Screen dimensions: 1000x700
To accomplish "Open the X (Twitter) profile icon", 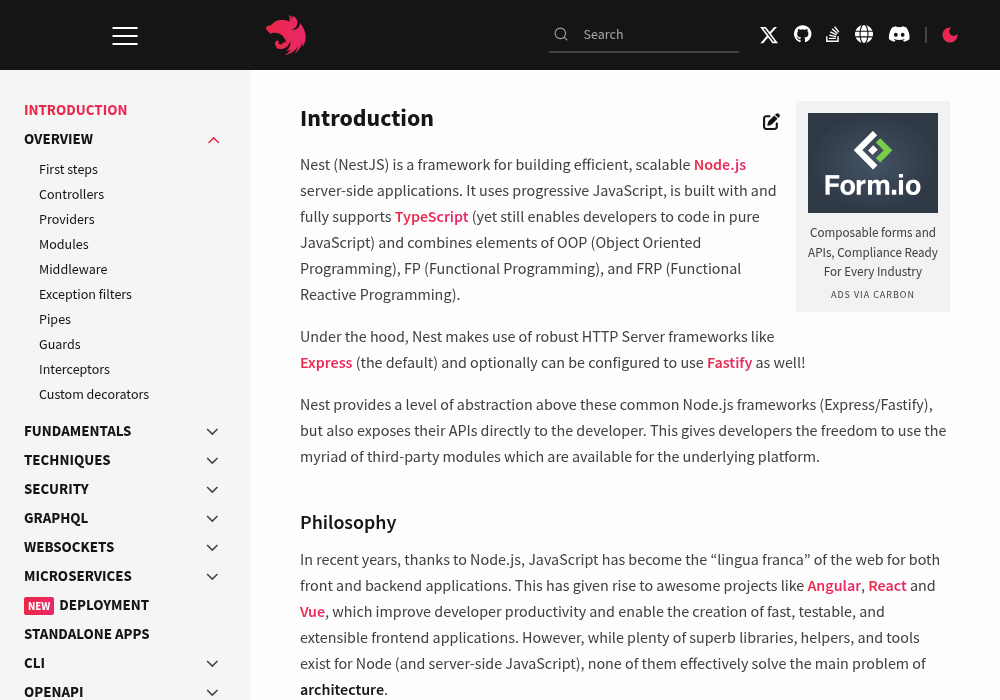I will (x=769, y=34).
